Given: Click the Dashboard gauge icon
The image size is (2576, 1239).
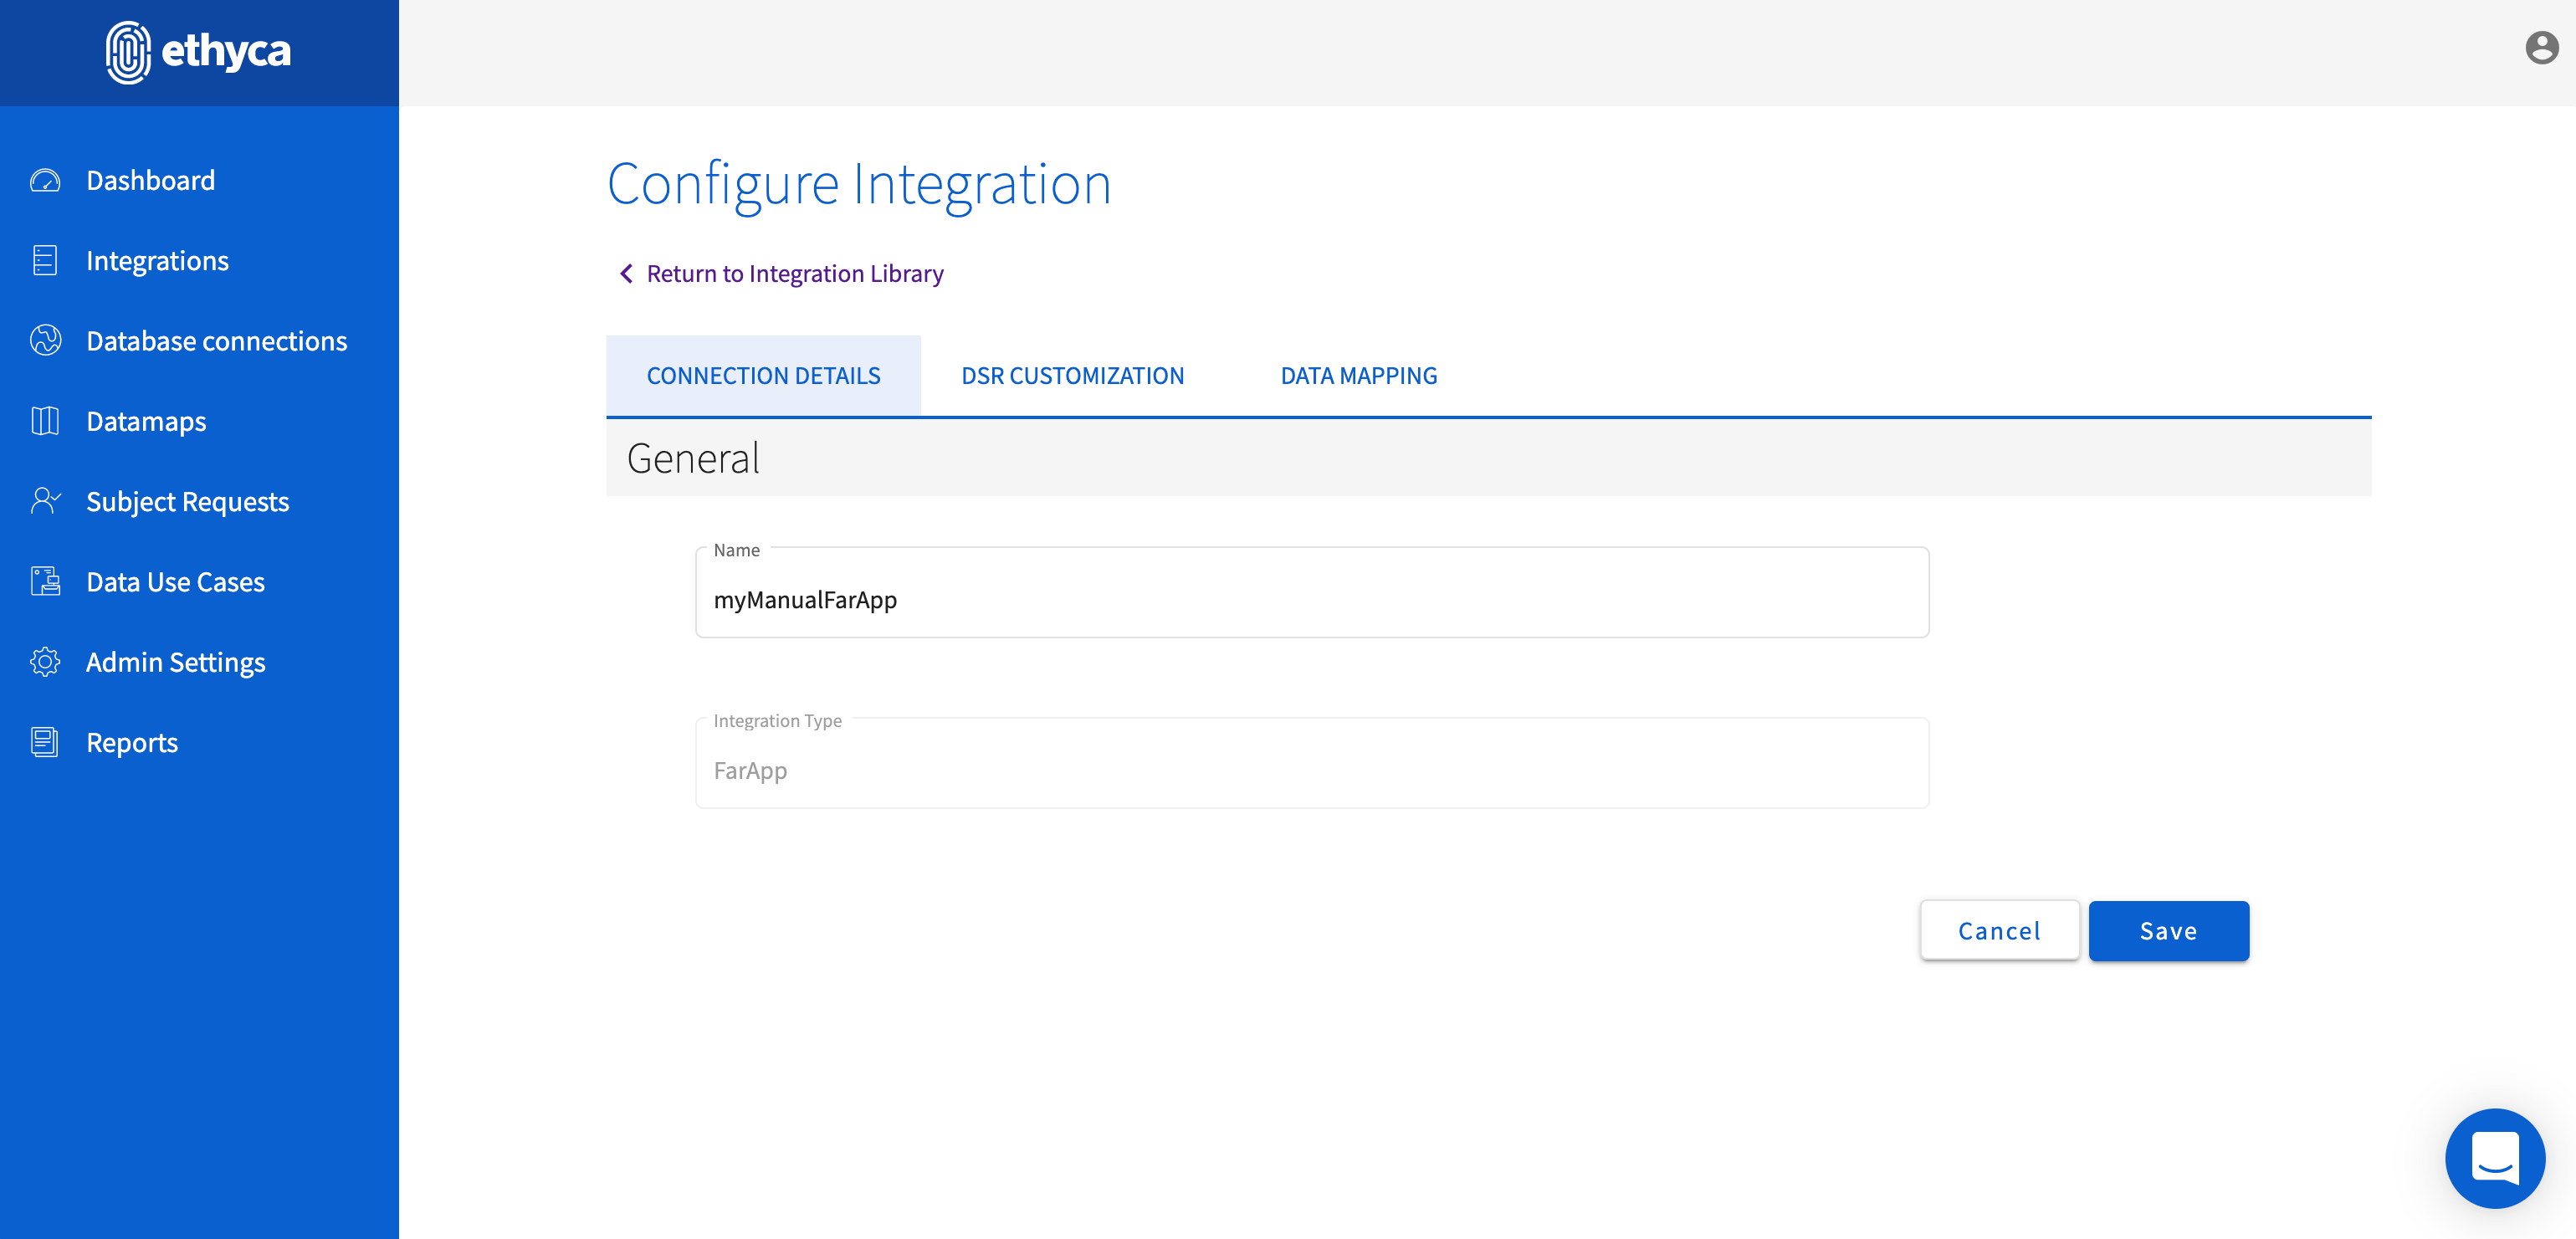Looking at the screenshot, I should tap(45, 181).
